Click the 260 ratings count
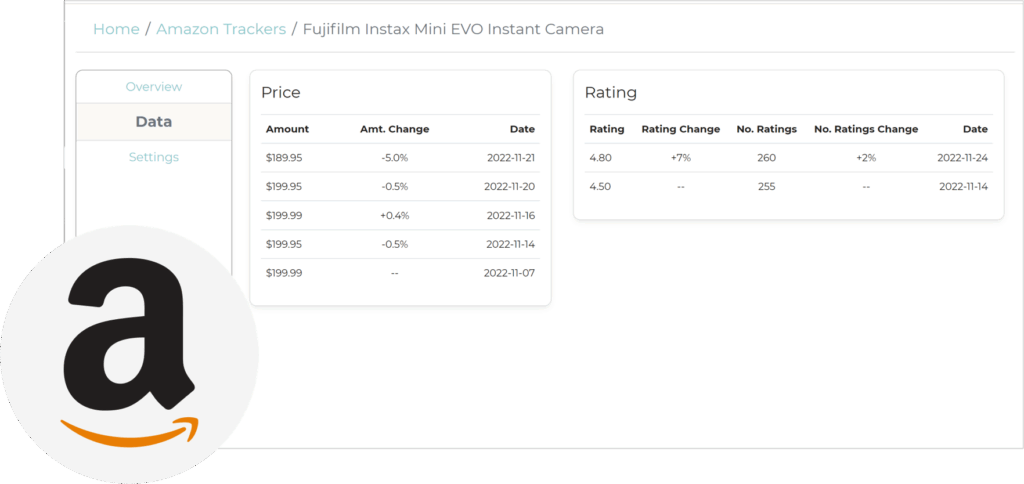The width and height of the screenshot is (1024, 484). (767, 158)
